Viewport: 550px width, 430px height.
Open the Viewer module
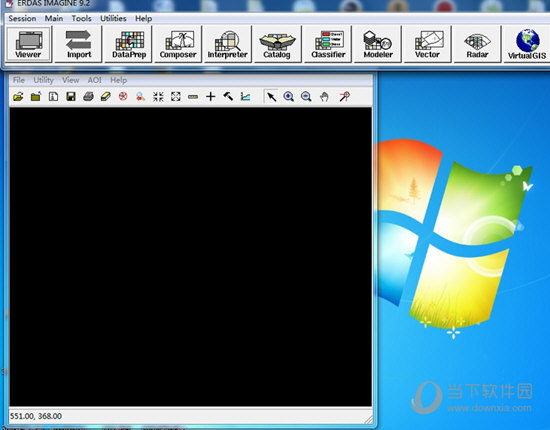coord(29,44)
